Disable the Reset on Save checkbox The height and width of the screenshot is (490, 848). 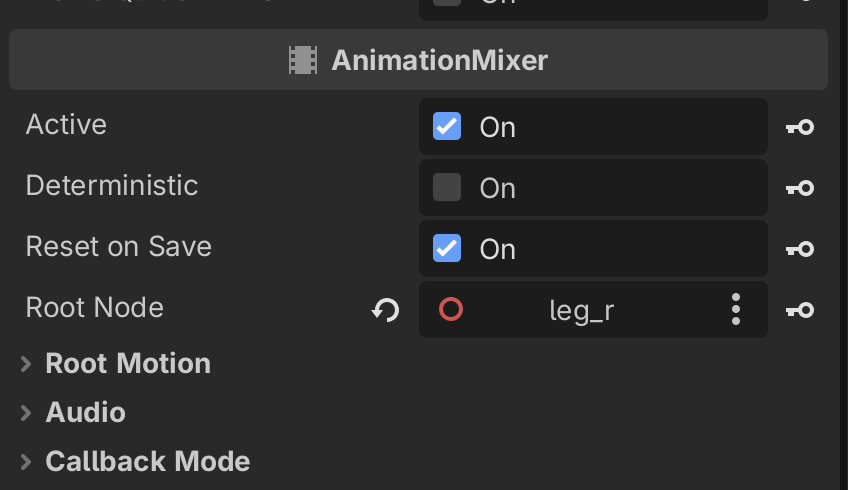point(447,248)
